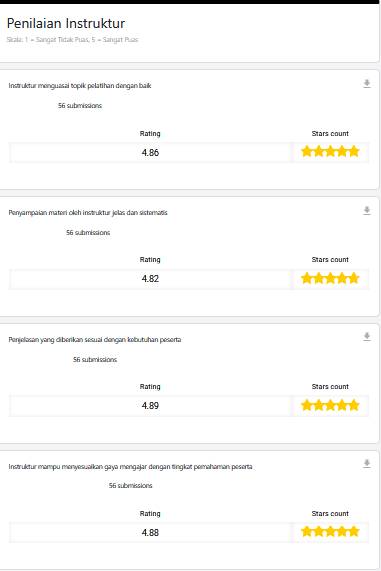This screenshot has width=381, height=571.
Task: Download results for 'Penjelasan yang diberikan sesuai' question
Action: point(367,337)
